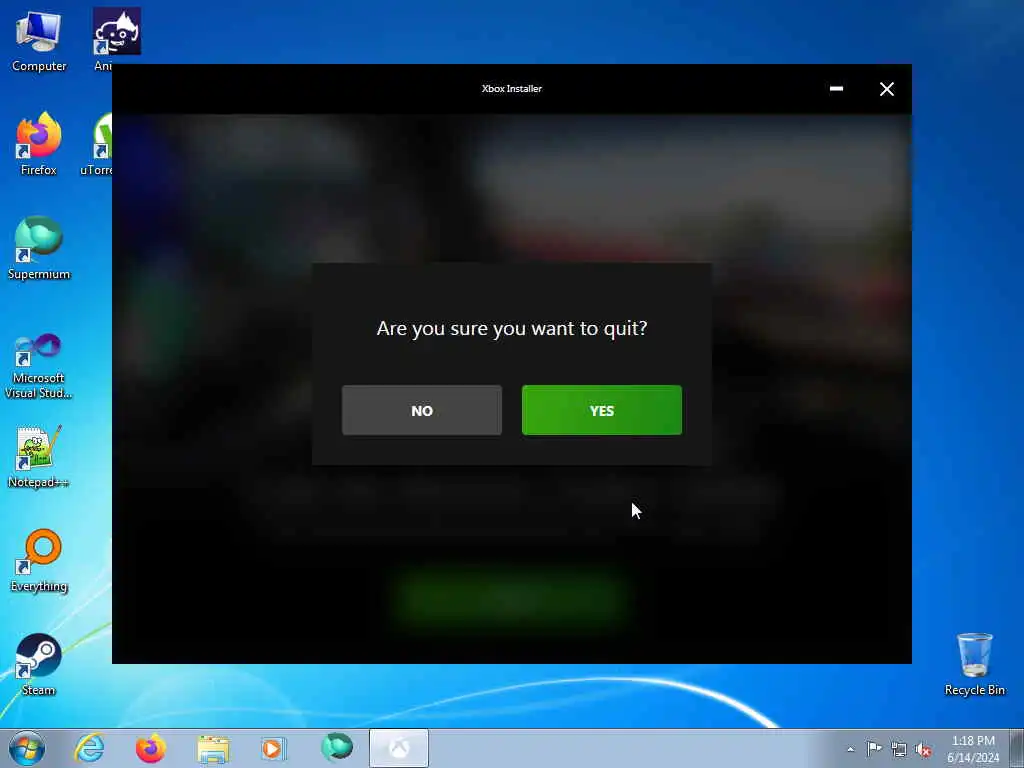Select the Recycle Bin icon
The height and width of the screenshot is (768, 1024).
[x=974, y=665]
